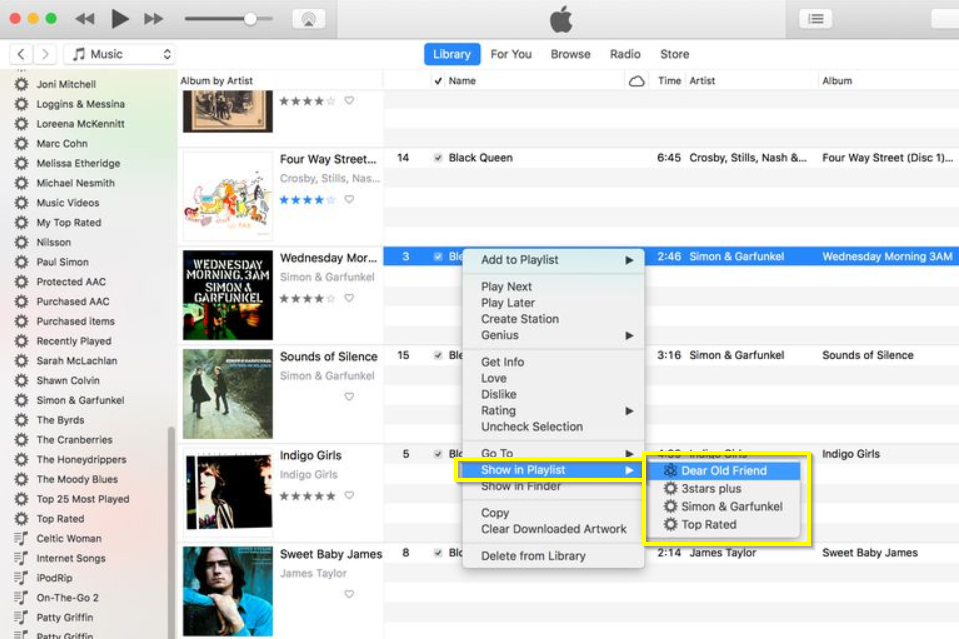Choose Delete from Library
The image size is (959, 639).
533,556
